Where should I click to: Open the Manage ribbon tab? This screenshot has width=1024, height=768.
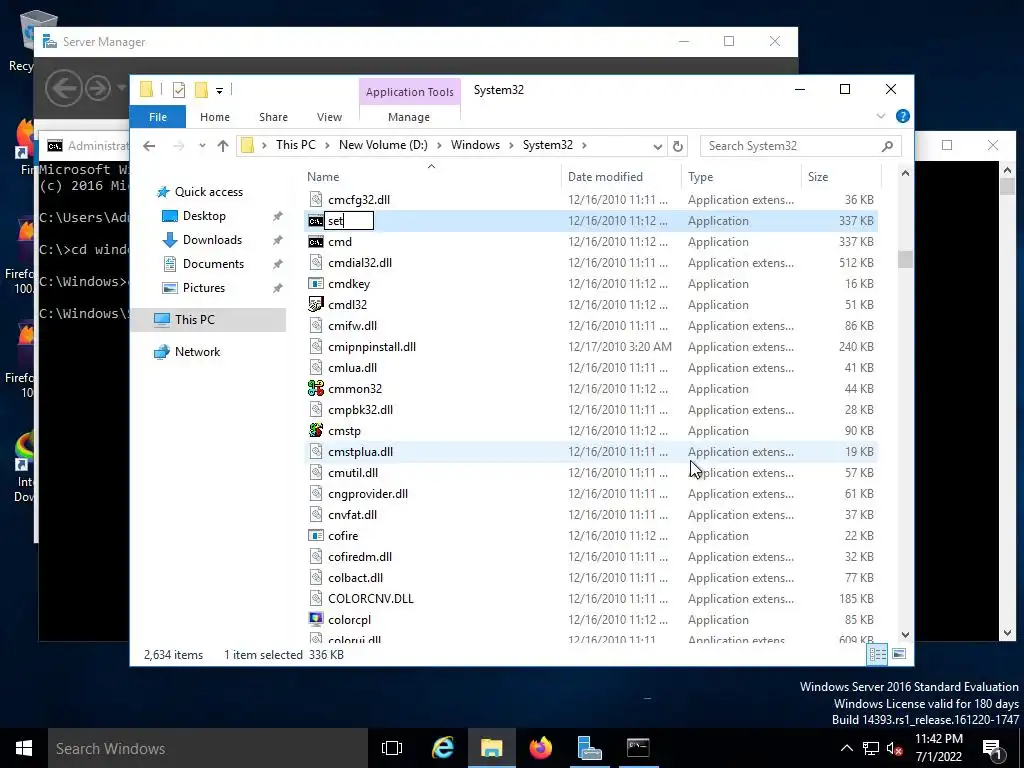[409, 117]
